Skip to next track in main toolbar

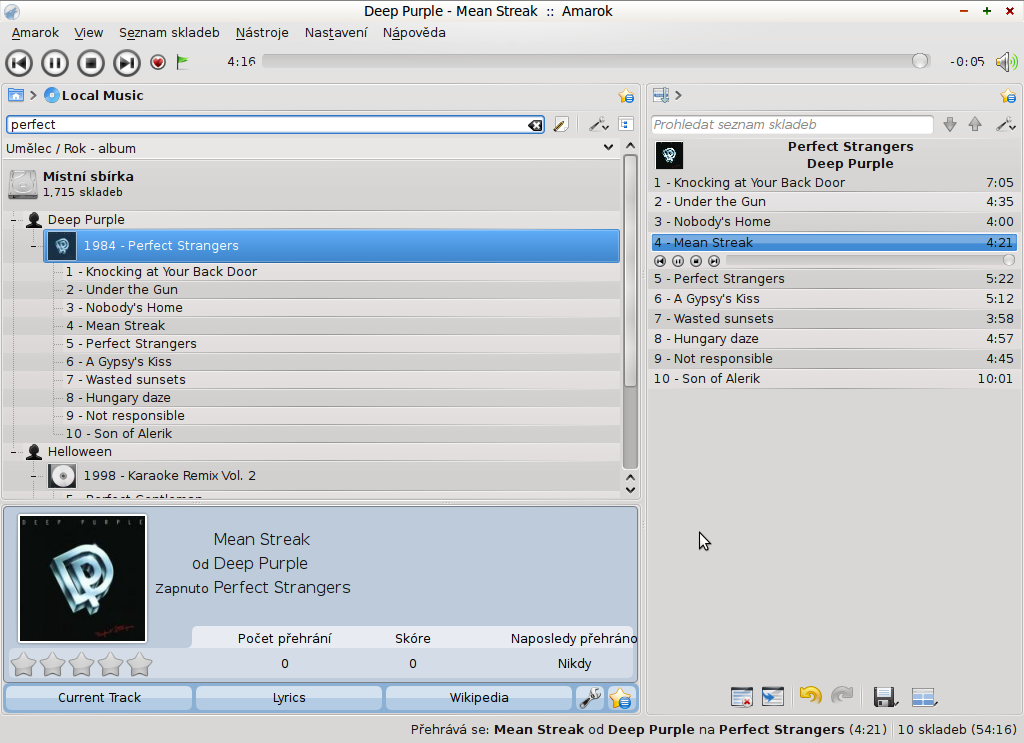(x=127, y=63)
